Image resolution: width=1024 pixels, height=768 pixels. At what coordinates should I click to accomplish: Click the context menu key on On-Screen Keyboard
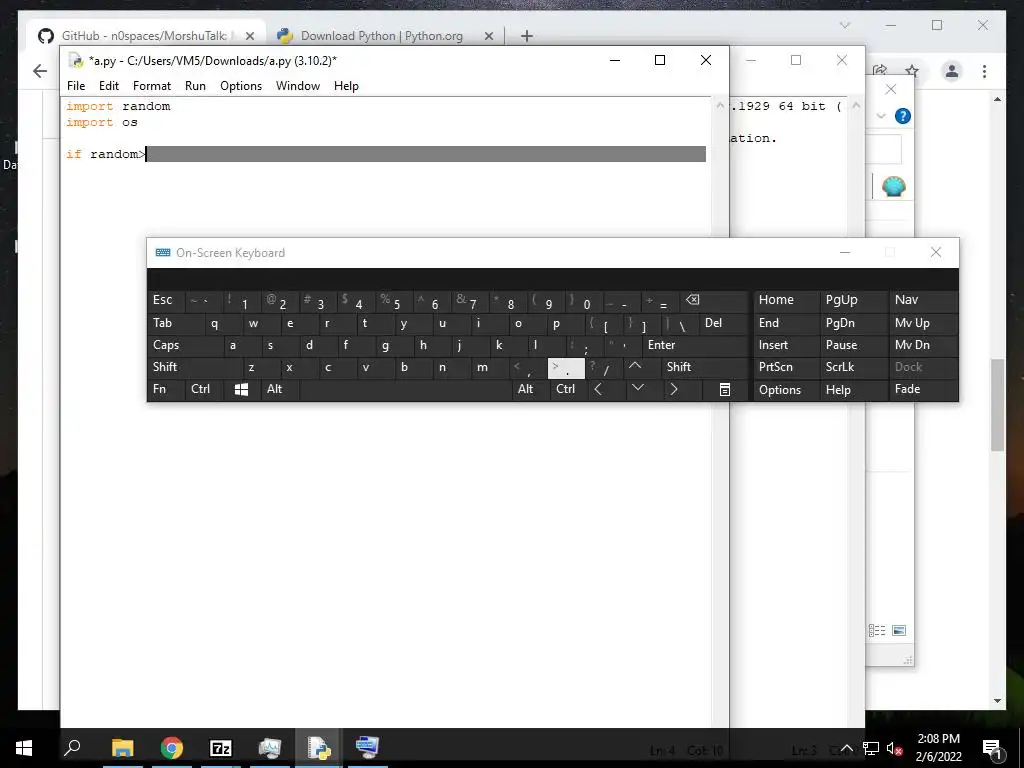tap(724, 389)
